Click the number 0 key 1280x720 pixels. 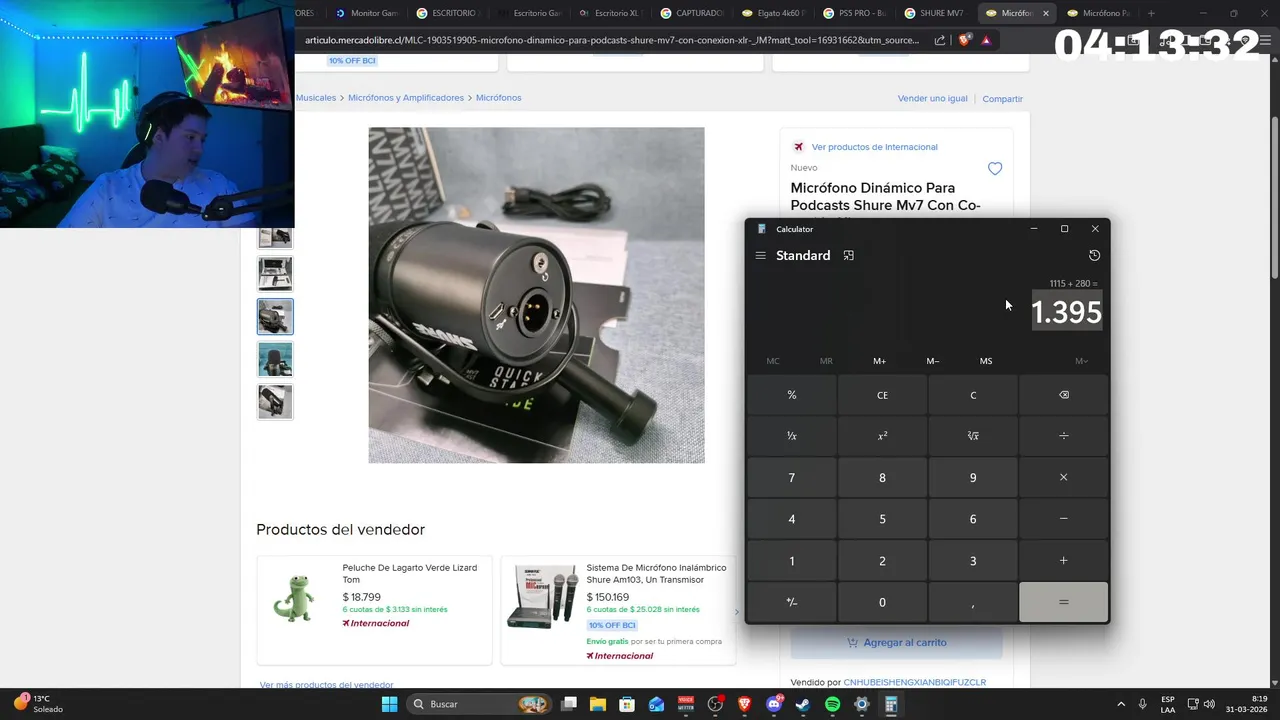(x=882, y=602)
